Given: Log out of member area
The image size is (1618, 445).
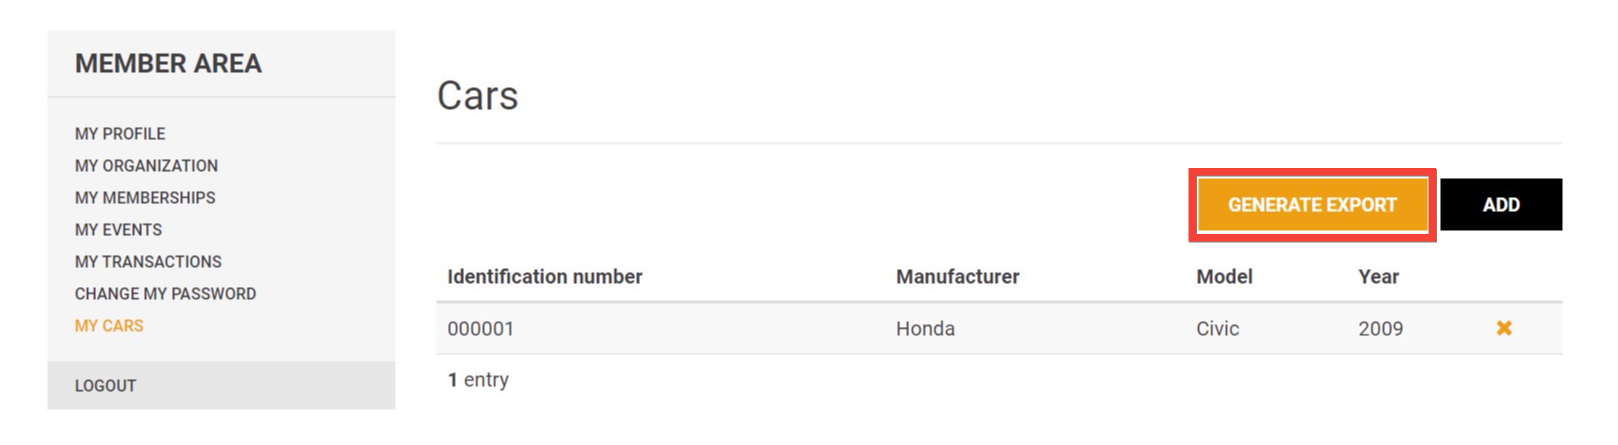Looking at the screenshot, I should coord(105,386).
